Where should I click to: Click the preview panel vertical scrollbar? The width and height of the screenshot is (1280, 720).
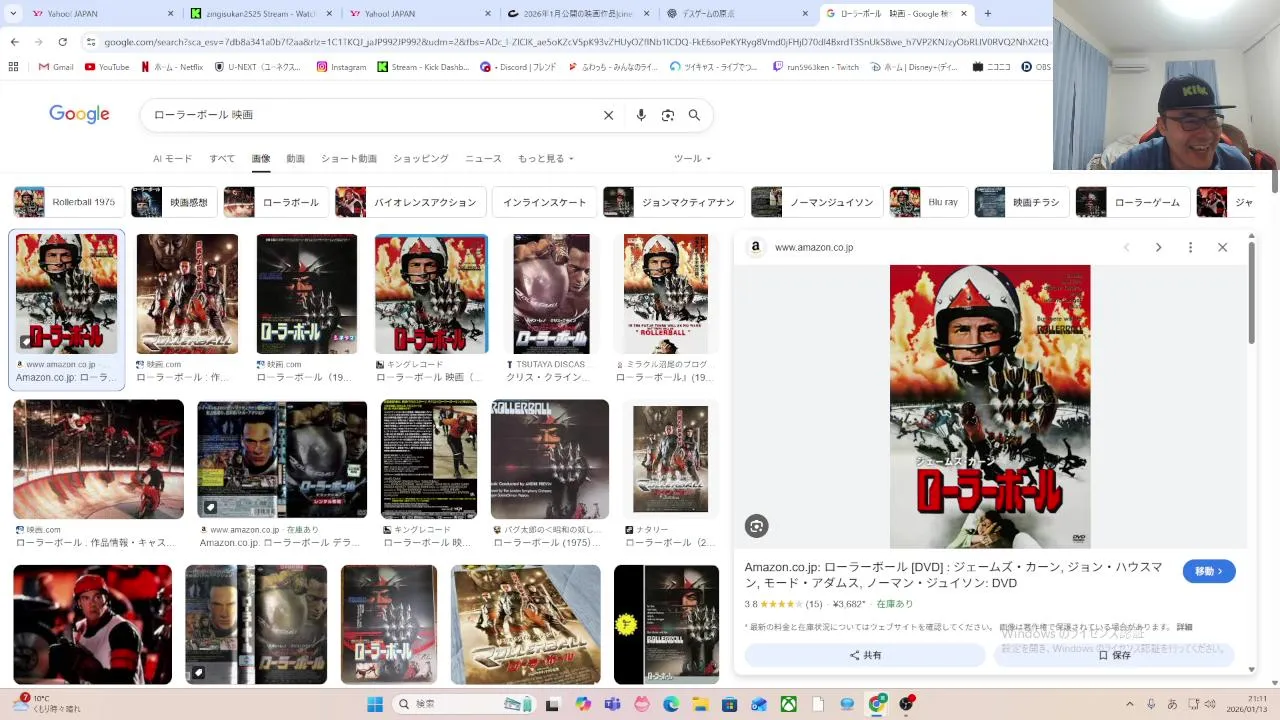tap(1251, 295)
